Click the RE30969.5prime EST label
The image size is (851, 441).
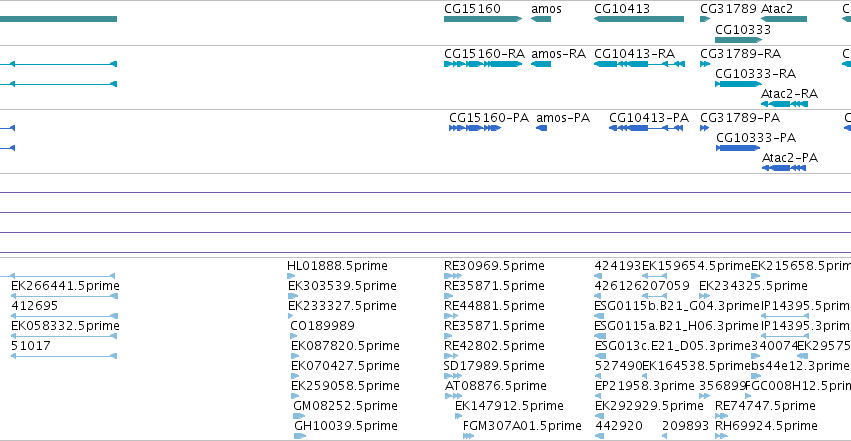coord(494,266)
